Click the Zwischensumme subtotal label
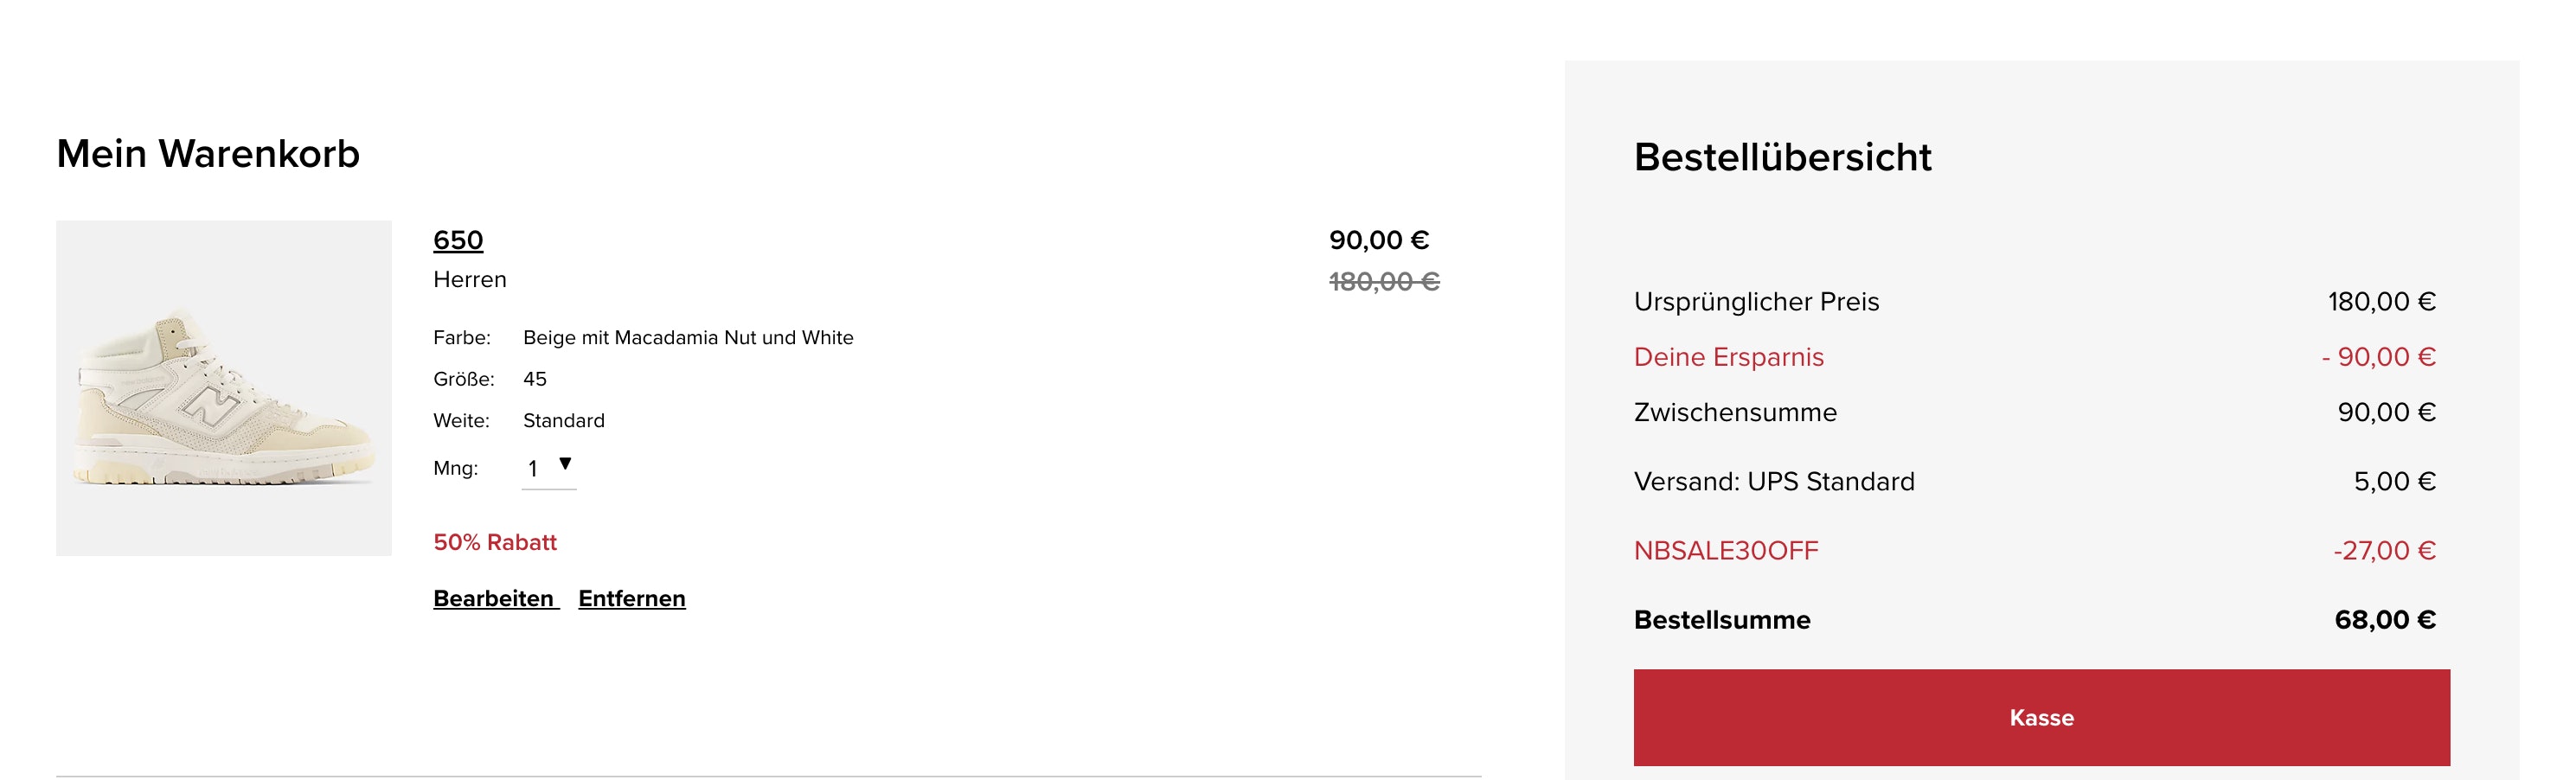The width and height of the screenshot is (2576, 780). coord(1735,412)
